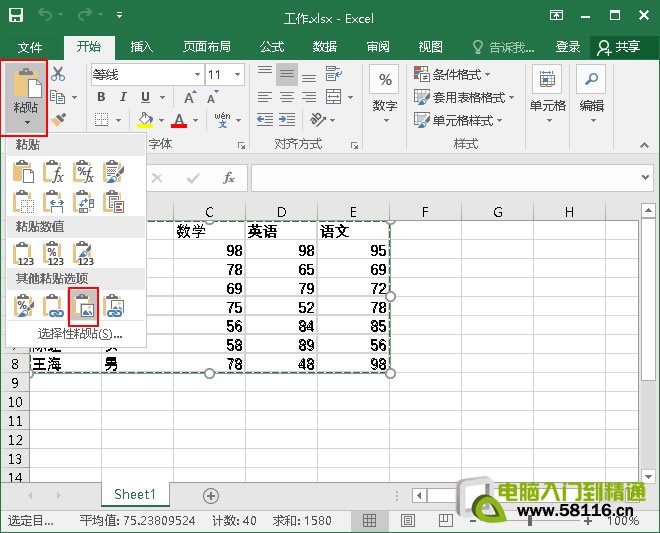Click the Undo arrow icon

[x=45, y=15]
